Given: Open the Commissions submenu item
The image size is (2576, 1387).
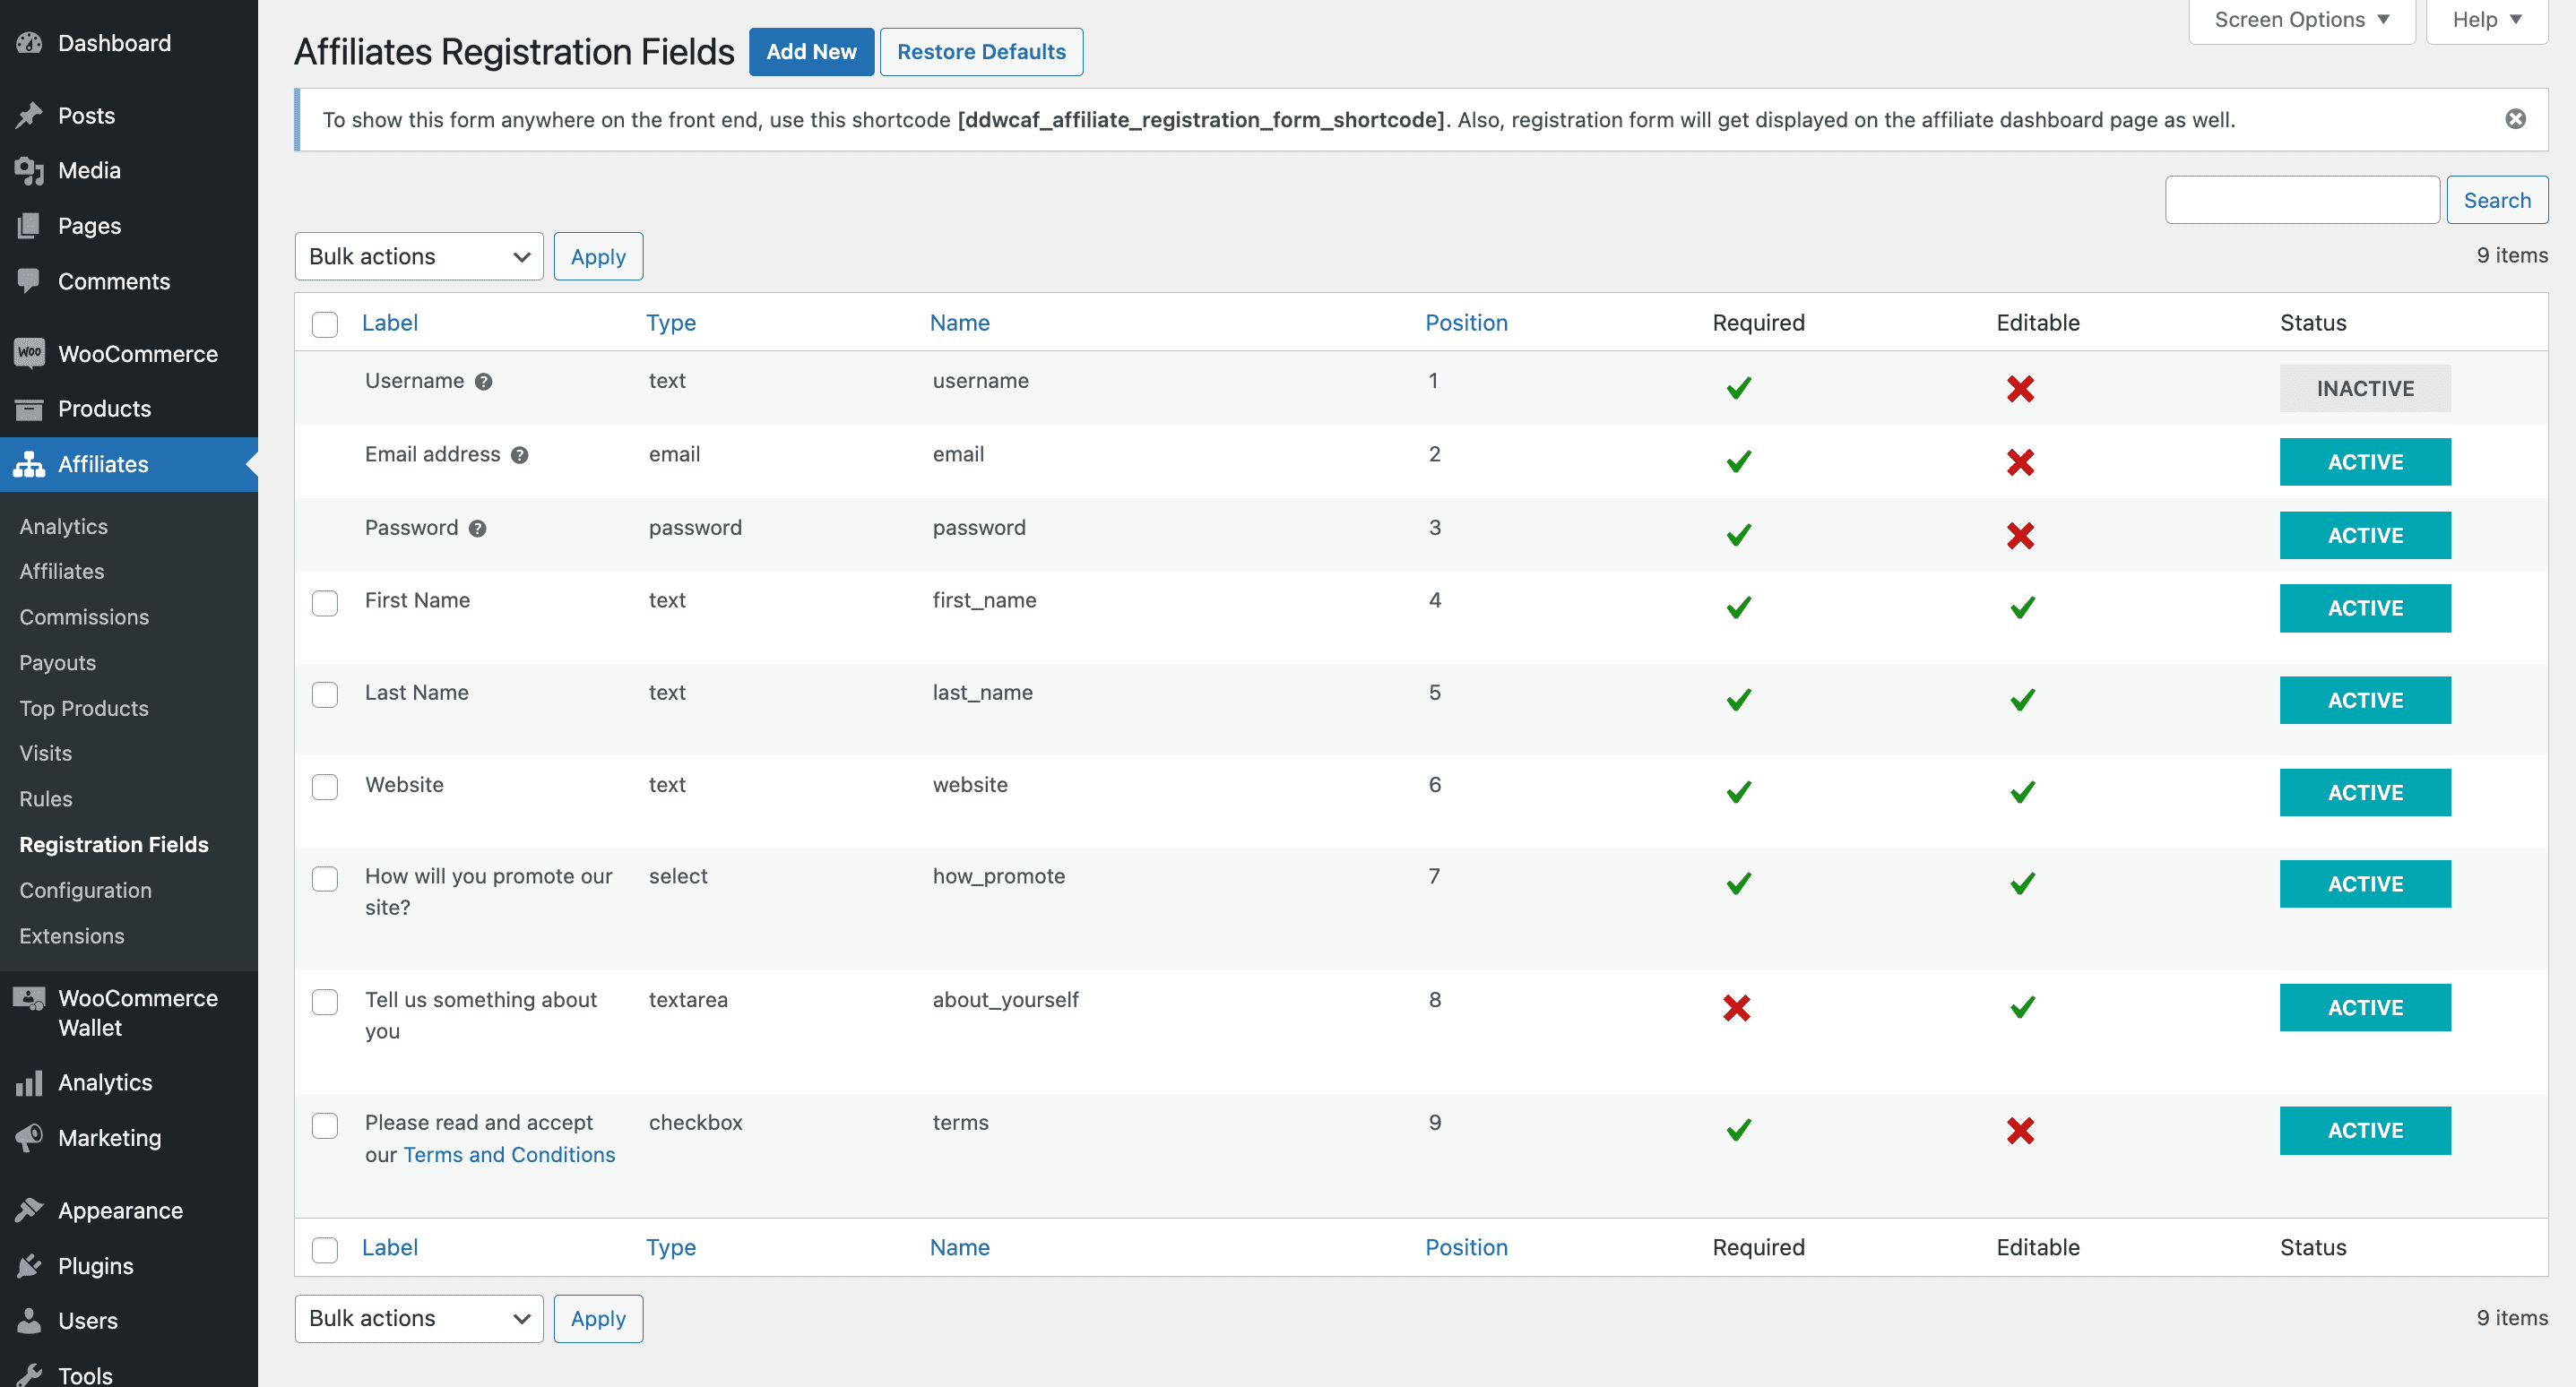Looking at the screenshot, I should coord(84,617).
